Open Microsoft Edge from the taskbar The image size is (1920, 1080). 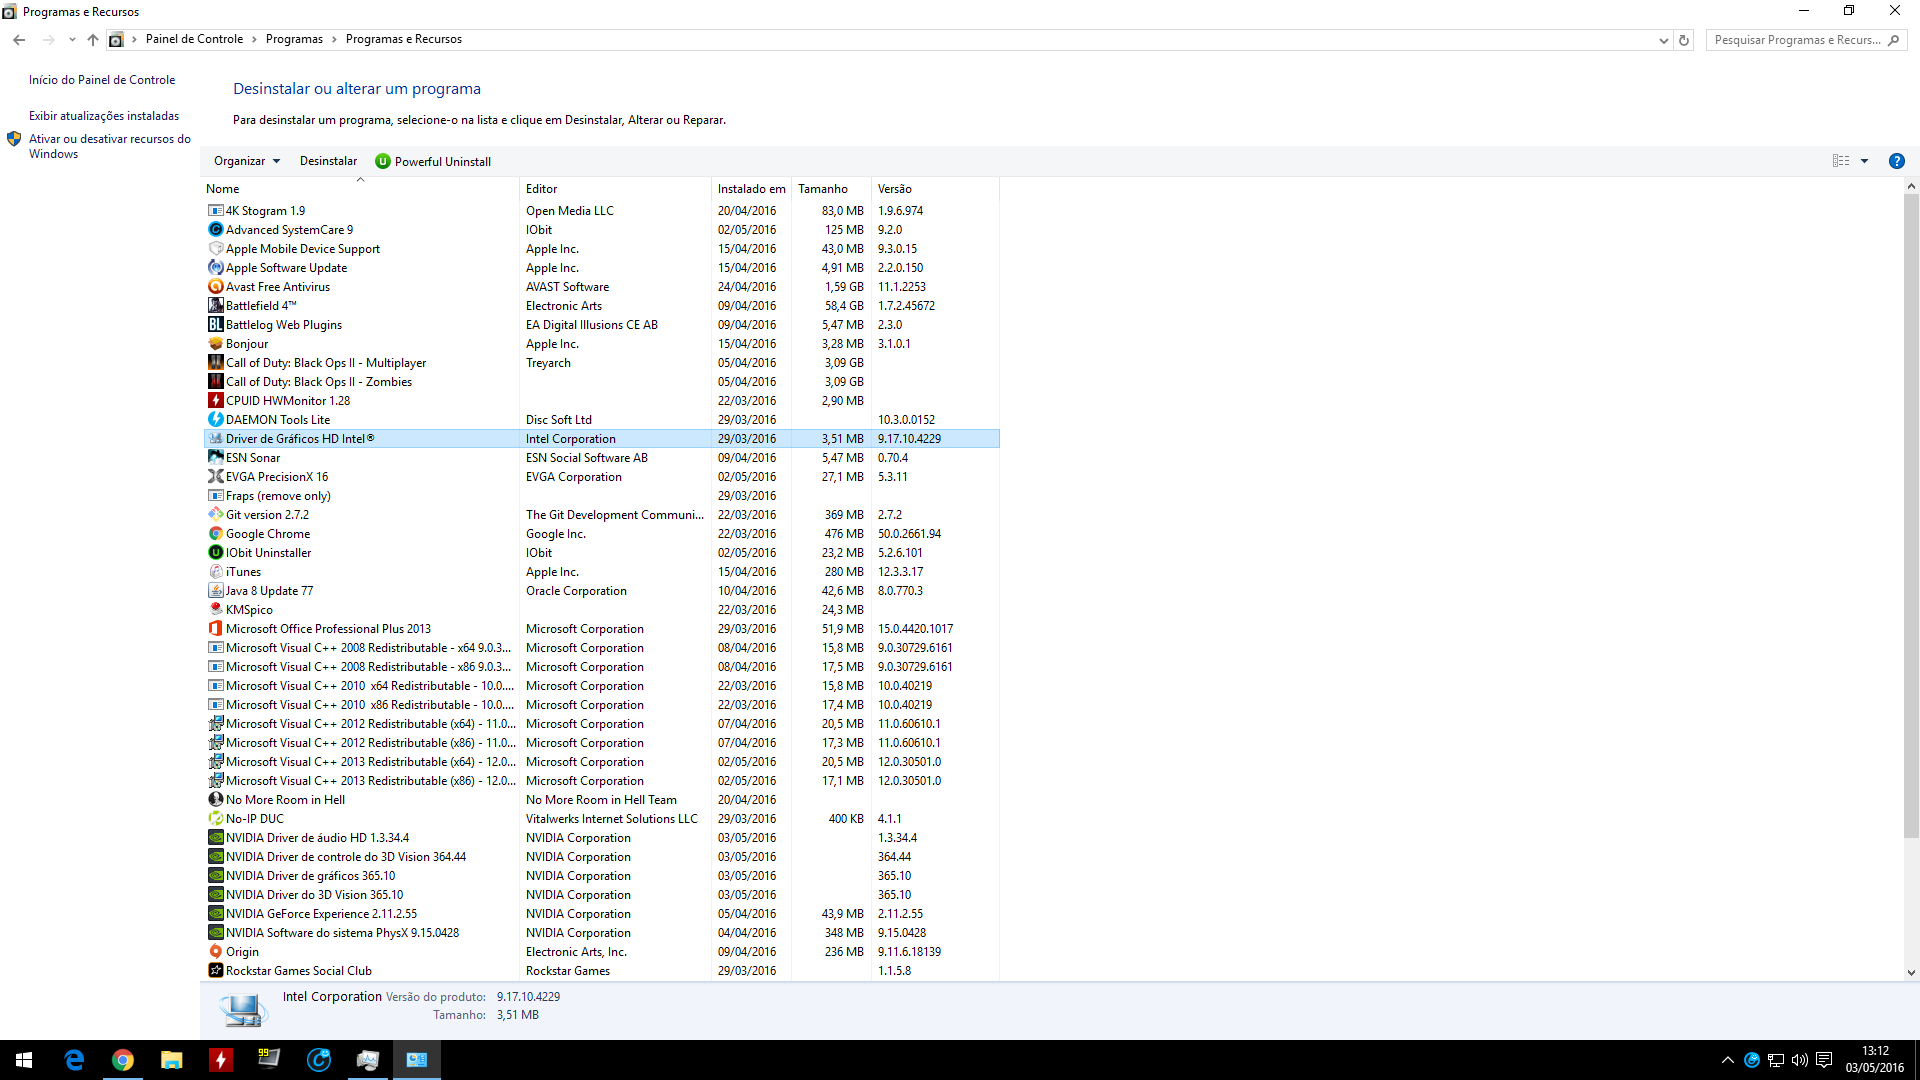point(74,1060)
